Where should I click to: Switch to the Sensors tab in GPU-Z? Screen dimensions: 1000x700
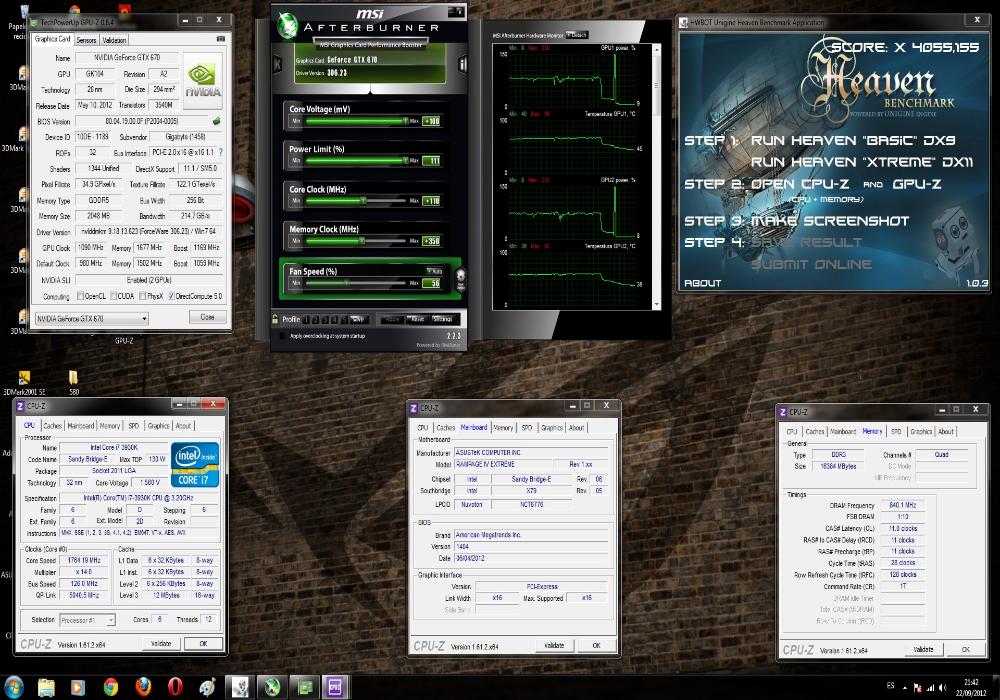coord(86,40)
